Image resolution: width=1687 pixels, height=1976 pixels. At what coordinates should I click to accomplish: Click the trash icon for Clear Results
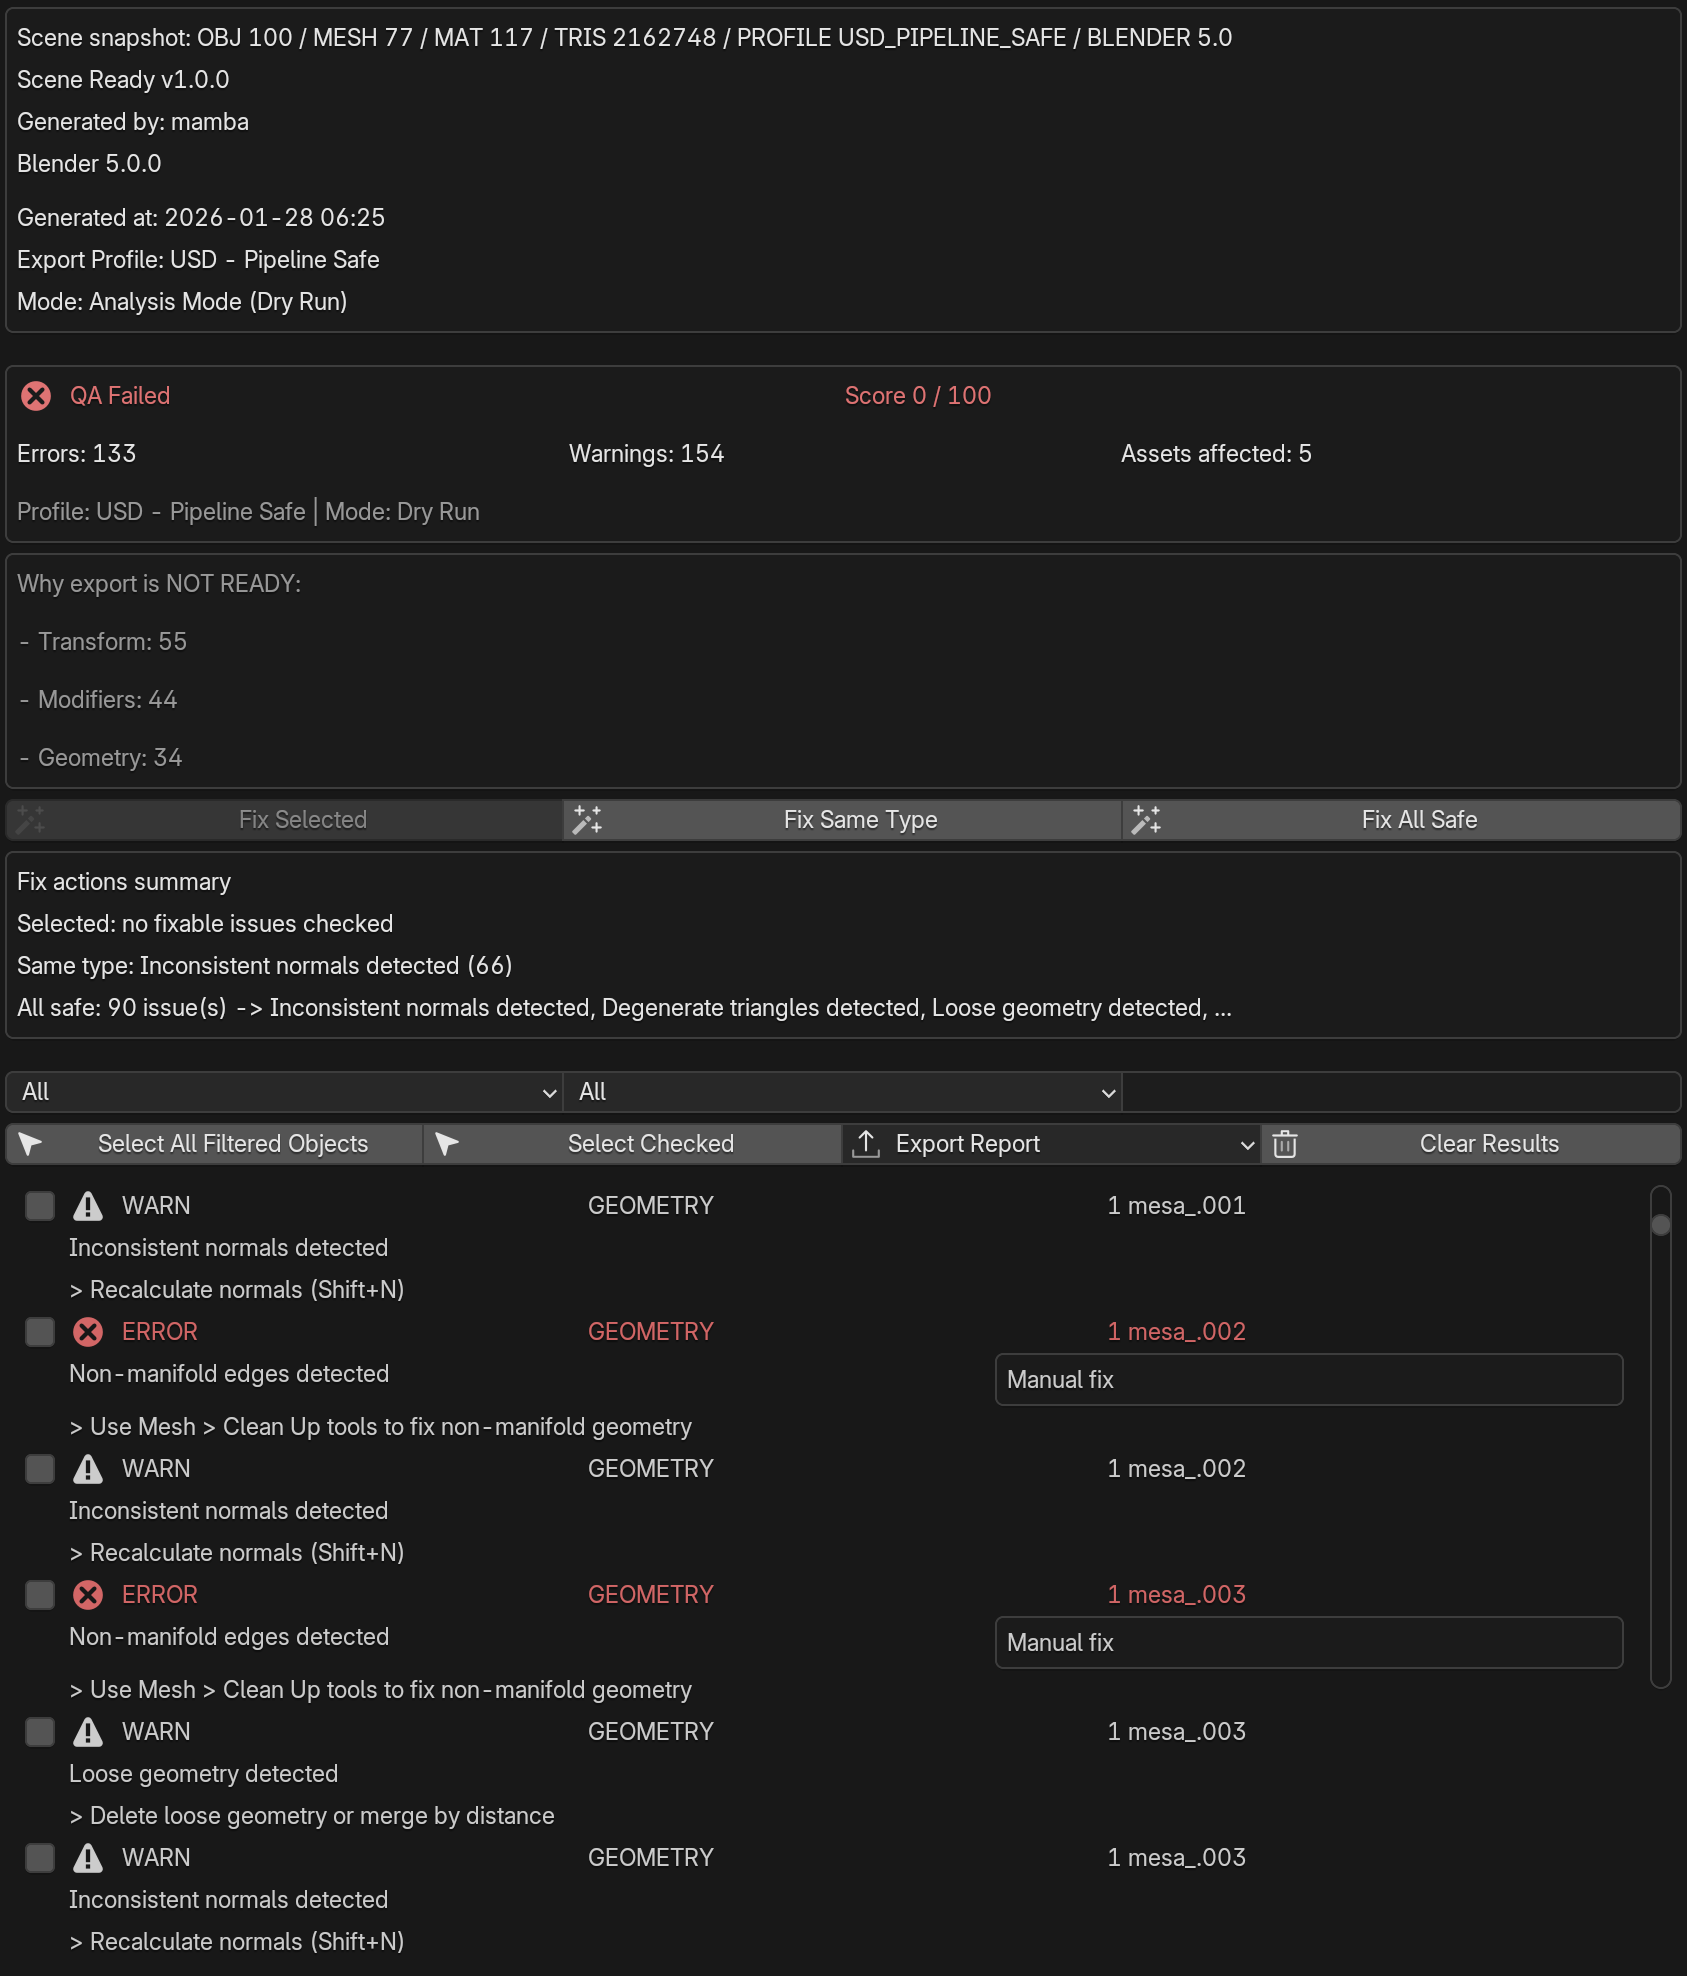[1285, 1144]
